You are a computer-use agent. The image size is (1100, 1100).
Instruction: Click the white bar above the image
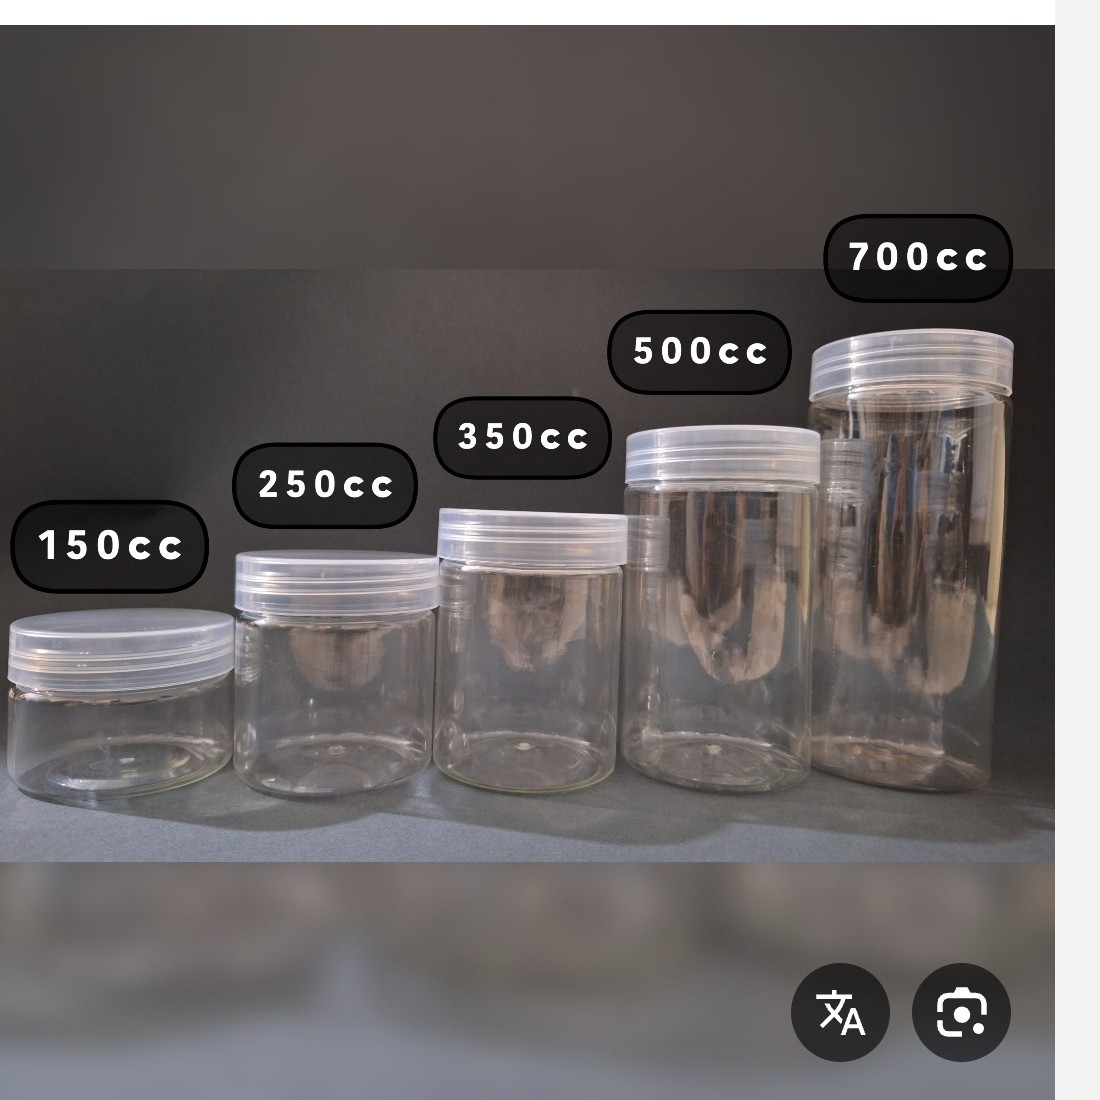[527, 12]
